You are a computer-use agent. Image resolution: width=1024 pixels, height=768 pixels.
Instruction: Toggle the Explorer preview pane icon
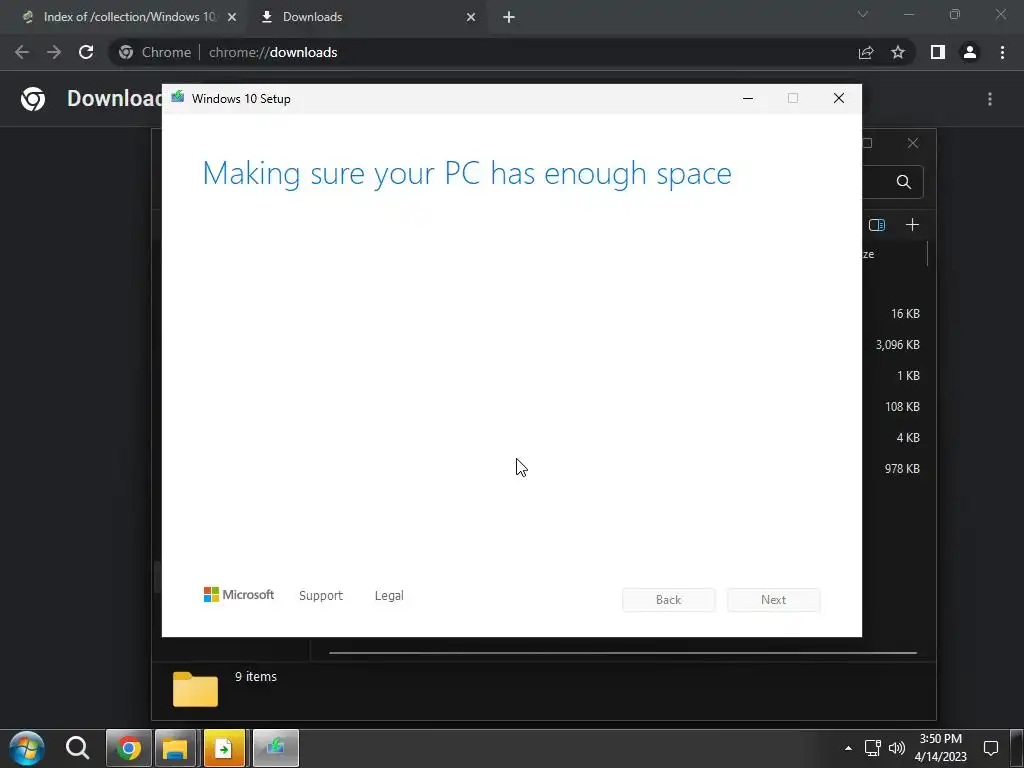[x=877, y=225]
